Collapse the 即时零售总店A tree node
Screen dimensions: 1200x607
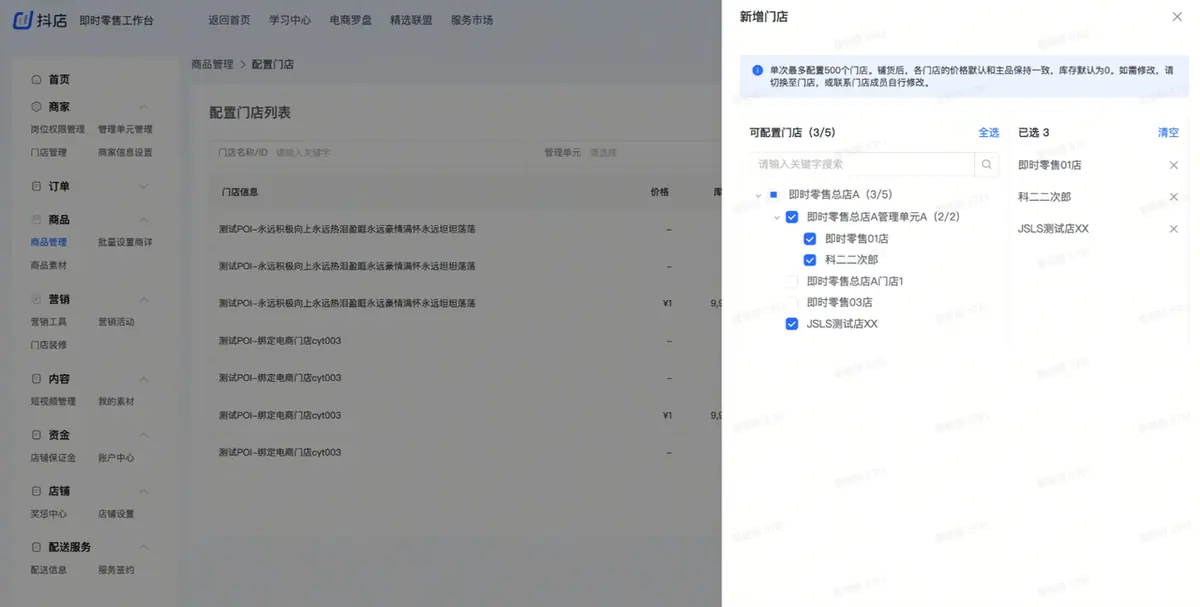click(758, 195)
